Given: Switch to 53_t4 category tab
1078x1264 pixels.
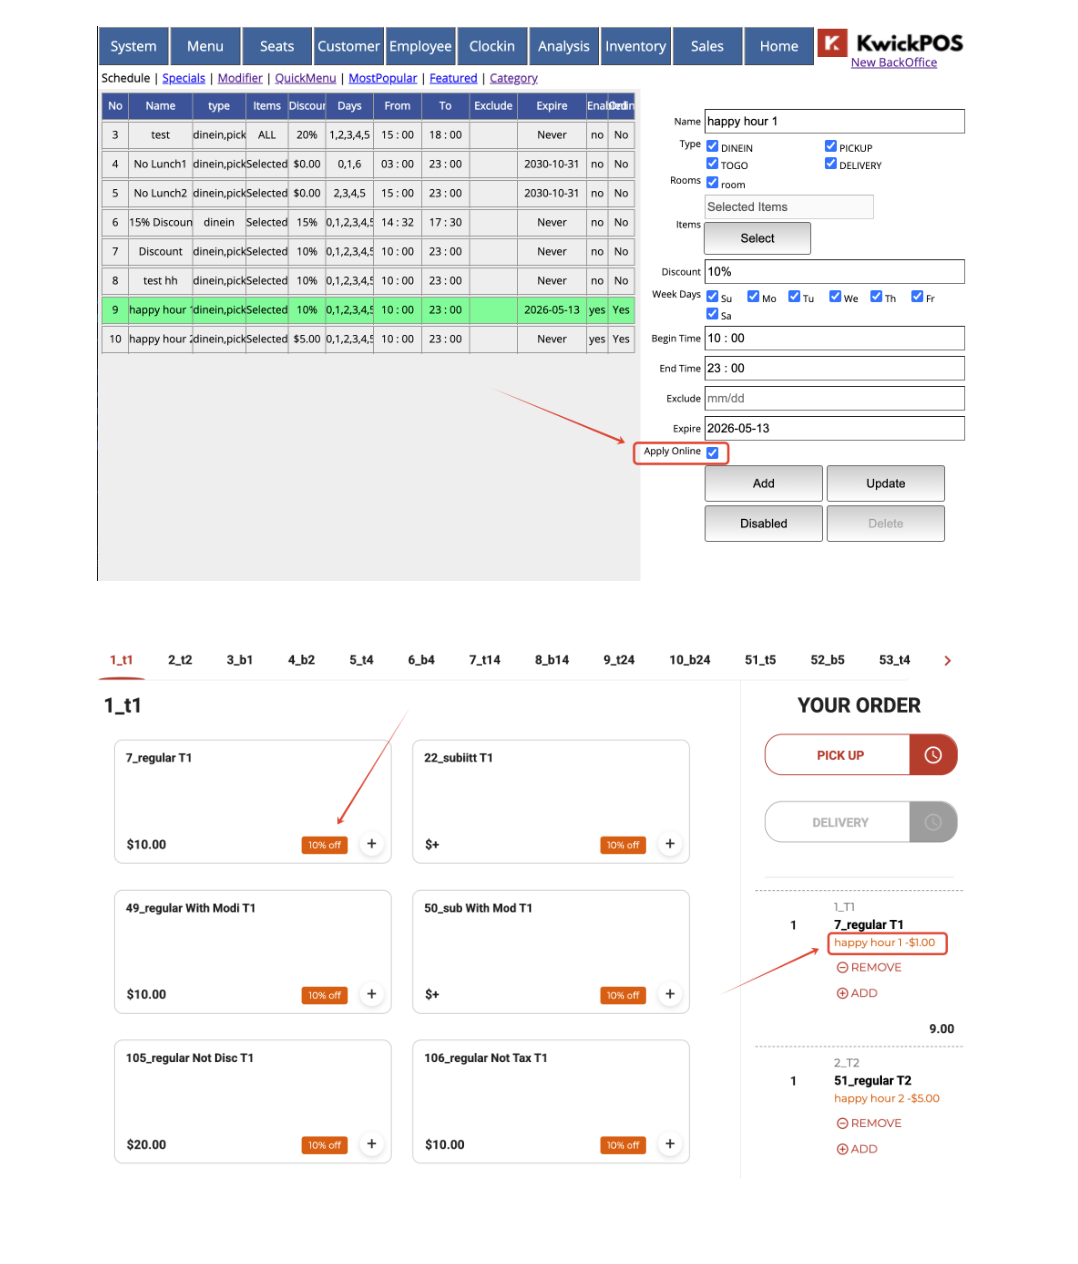Looking at the screenshot, I should (x=895, y=660).
